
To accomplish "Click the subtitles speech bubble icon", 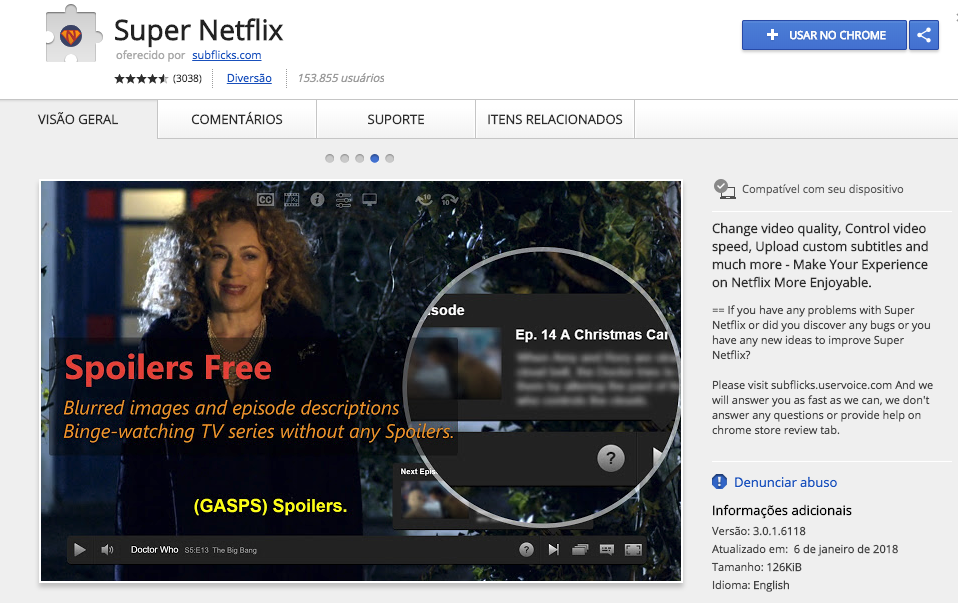I will tap(607, 550).
